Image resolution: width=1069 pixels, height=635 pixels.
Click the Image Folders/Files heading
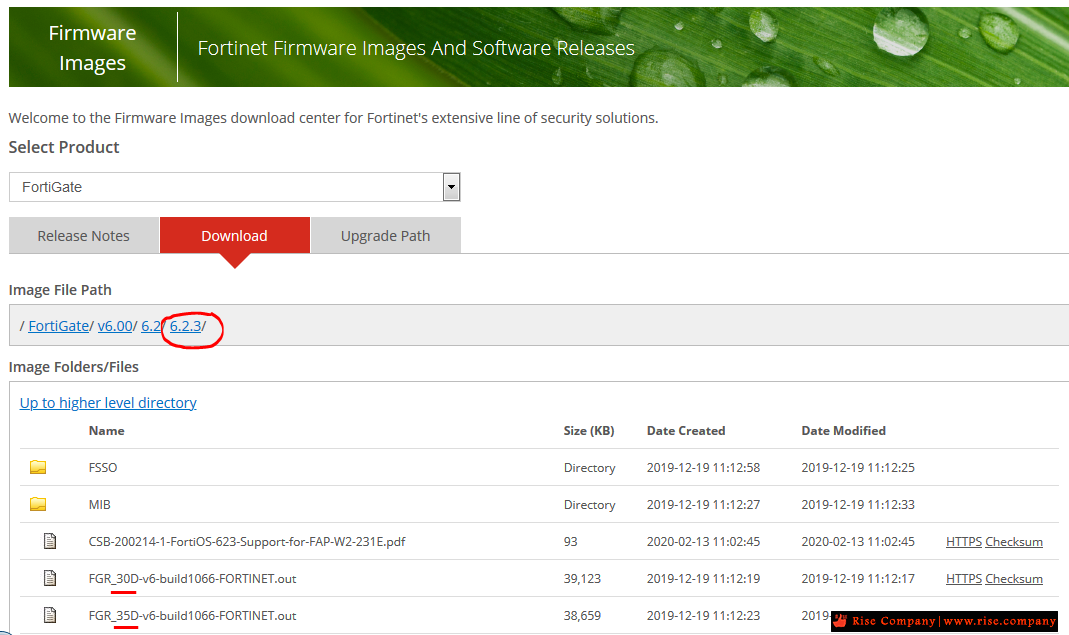coord(74,367)
